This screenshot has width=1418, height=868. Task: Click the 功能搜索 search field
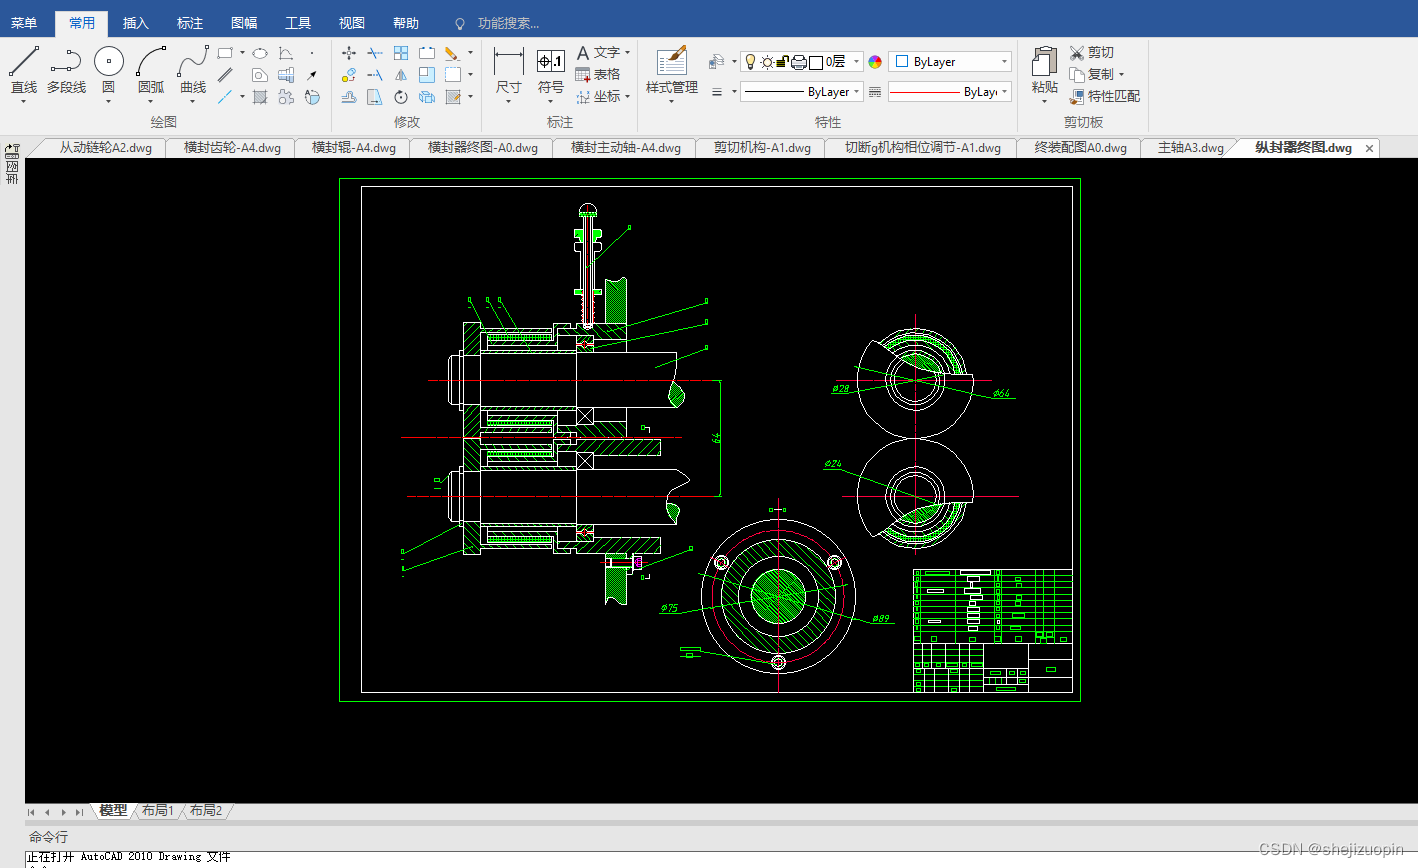click(x=508, y=23)
